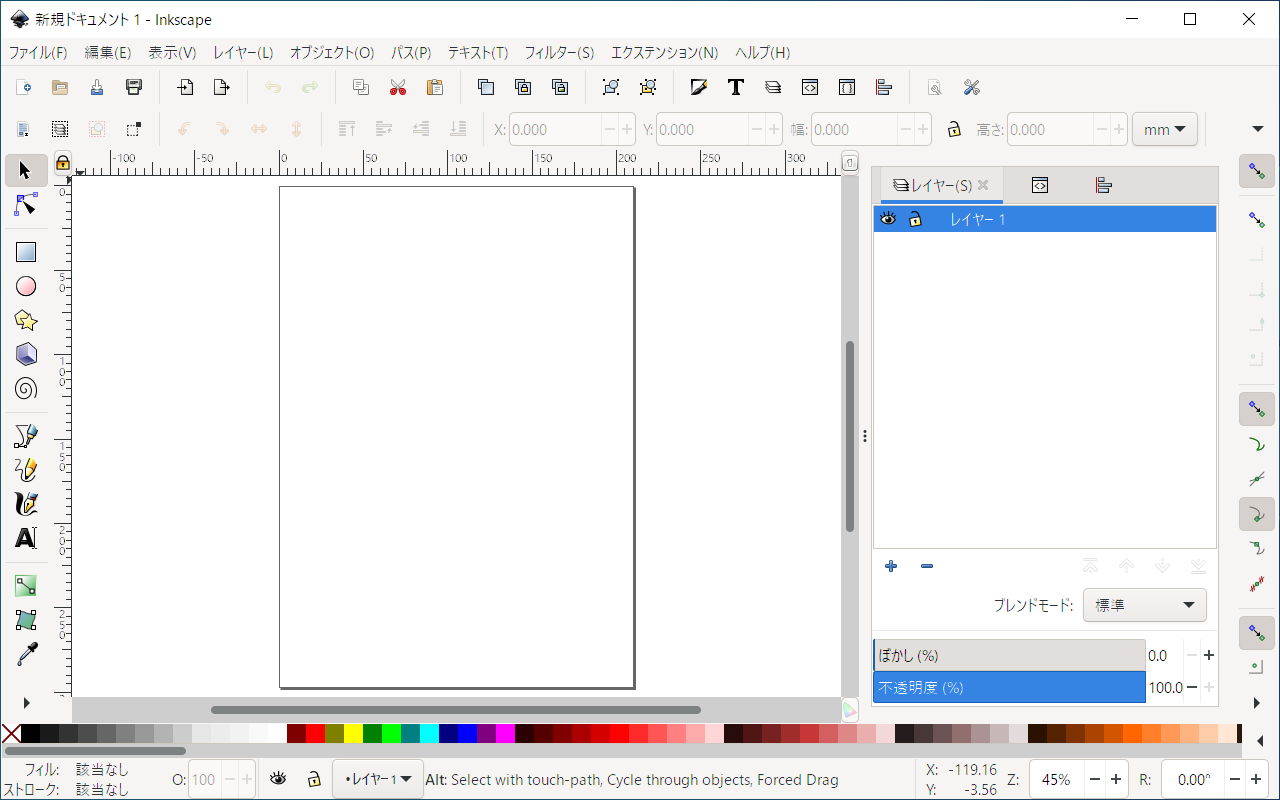Open the mm units dropdown
This screenshot has width=1280, height=800.
point(1165,129)
